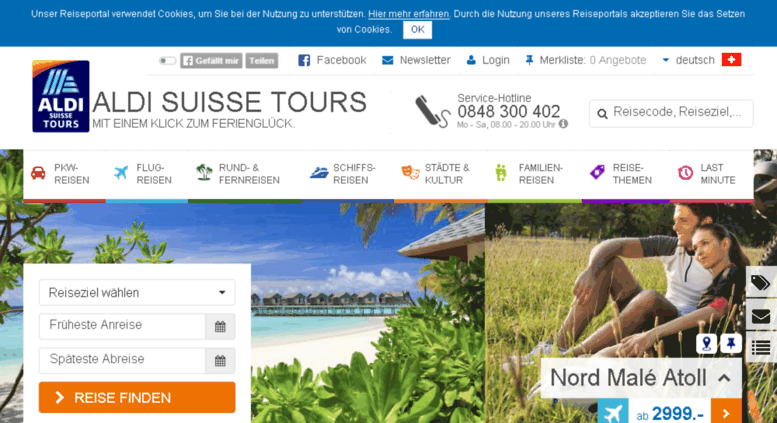Accept cookies with the OK button
Image resolution: width=777 pixels, height=423 pixels.
(417, 30)
